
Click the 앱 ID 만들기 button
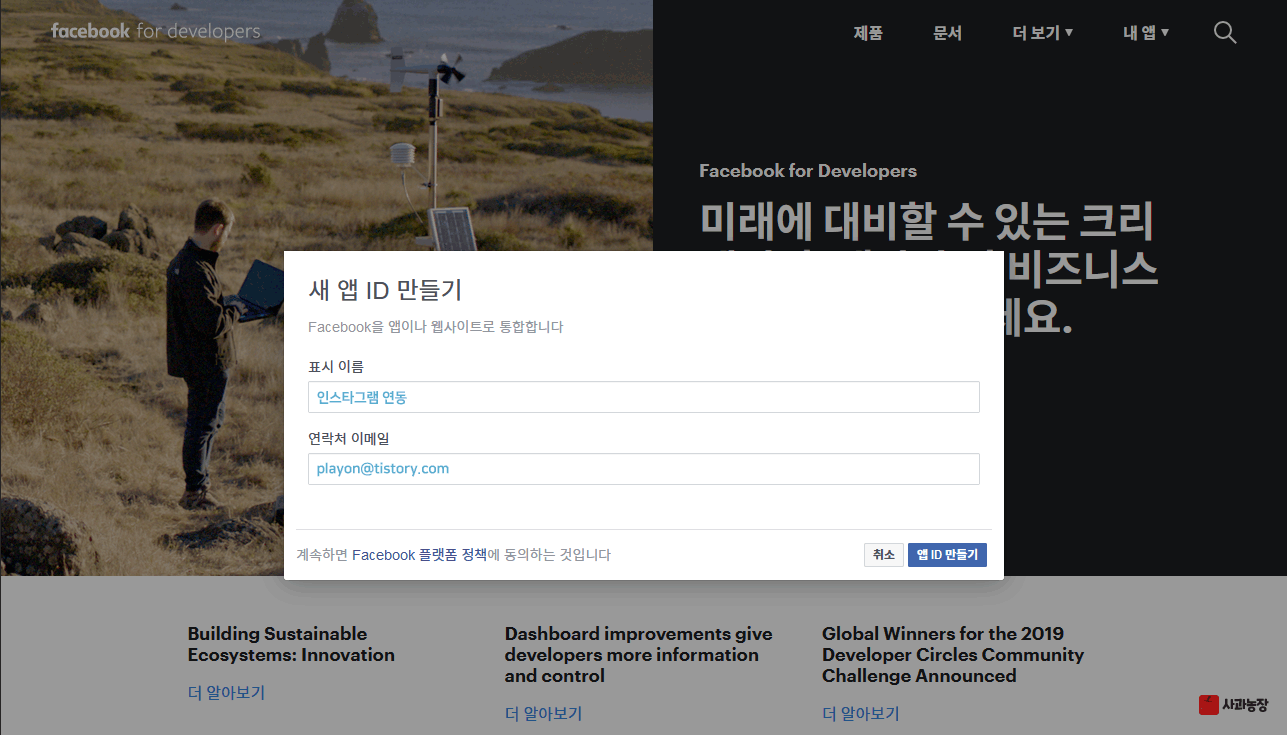[x=947, y=555]
